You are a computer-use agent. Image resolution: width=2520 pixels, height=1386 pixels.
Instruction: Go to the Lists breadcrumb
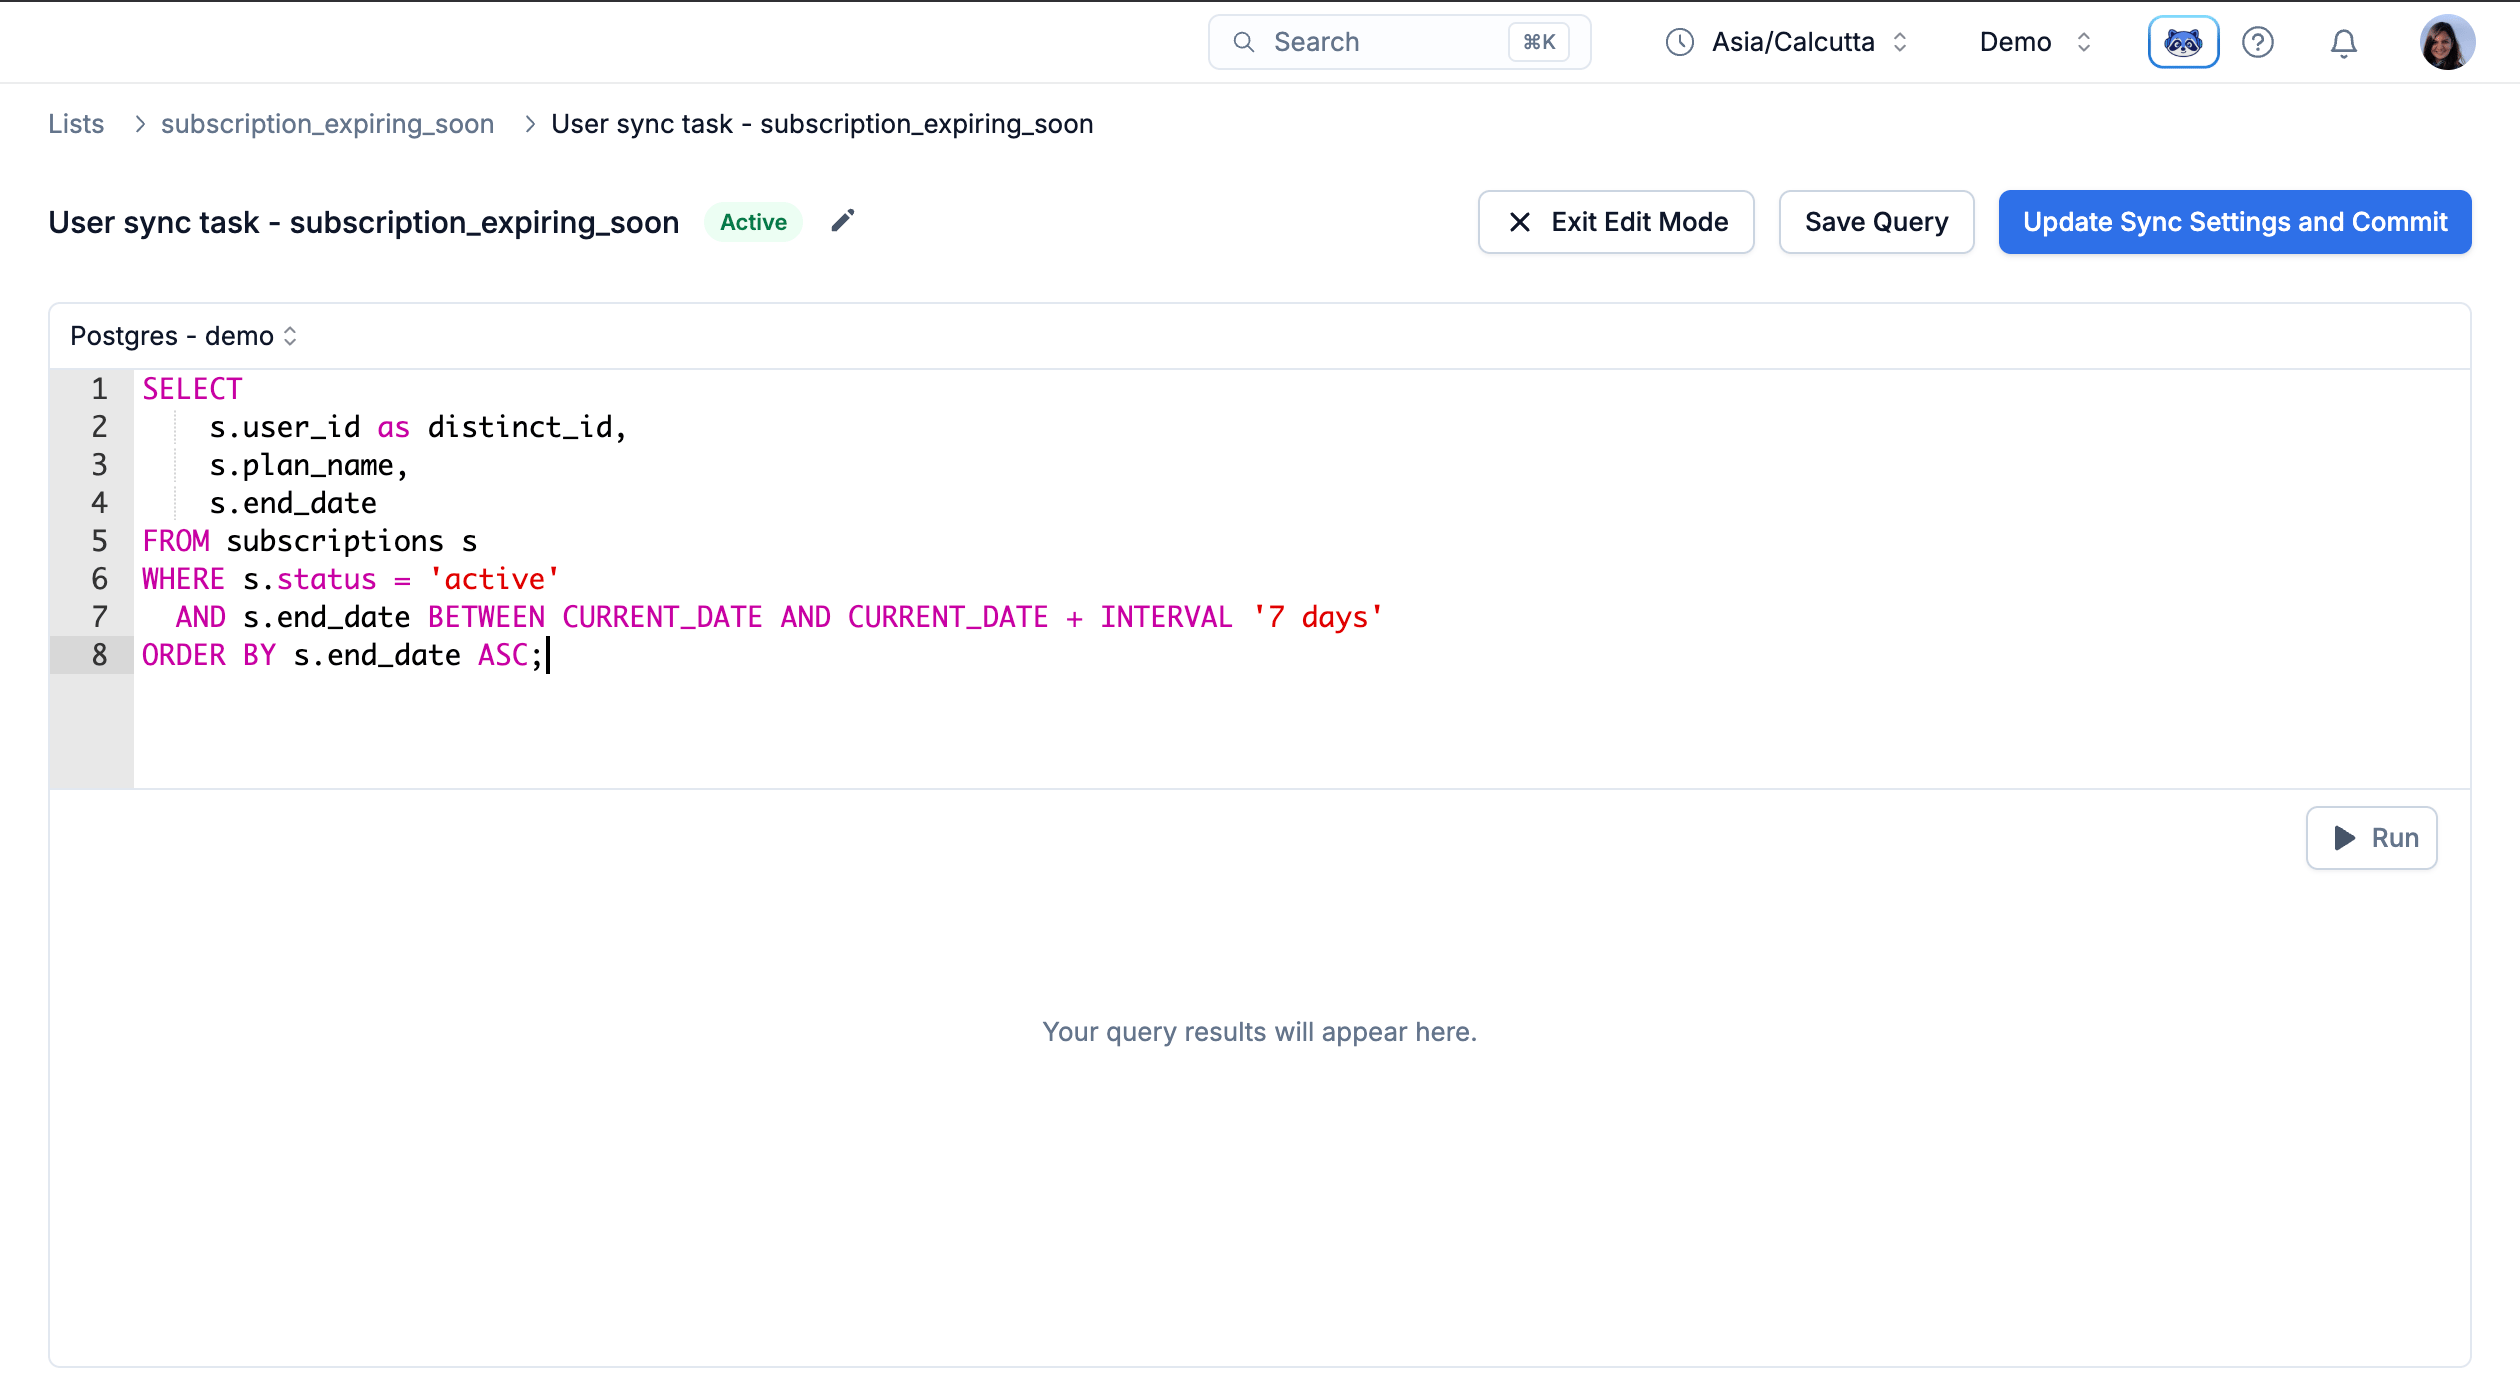point(76,124)
